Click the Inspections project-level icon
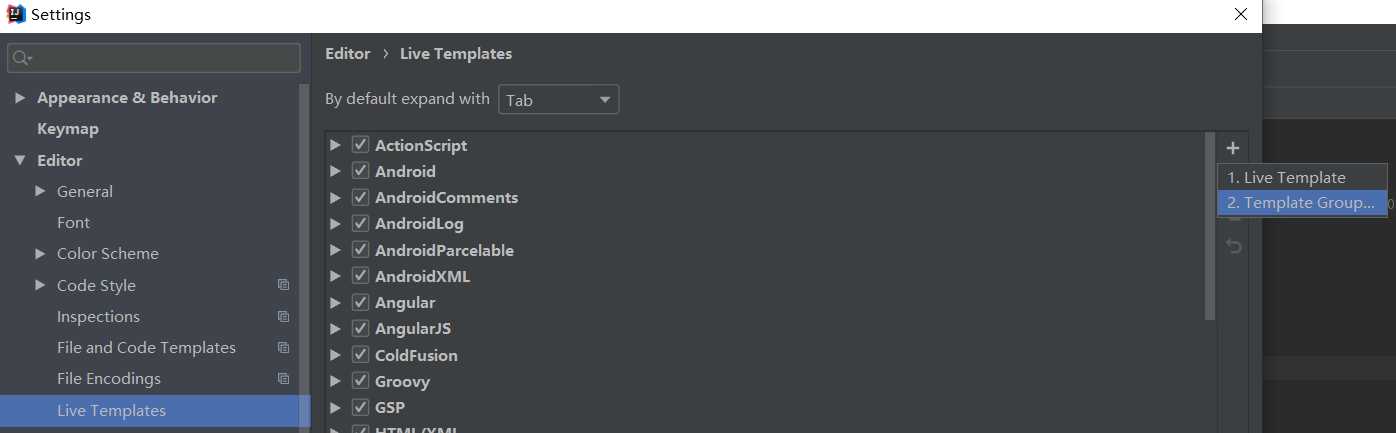The width and height of the screenshot is (1396, 433). coord(284,317)
